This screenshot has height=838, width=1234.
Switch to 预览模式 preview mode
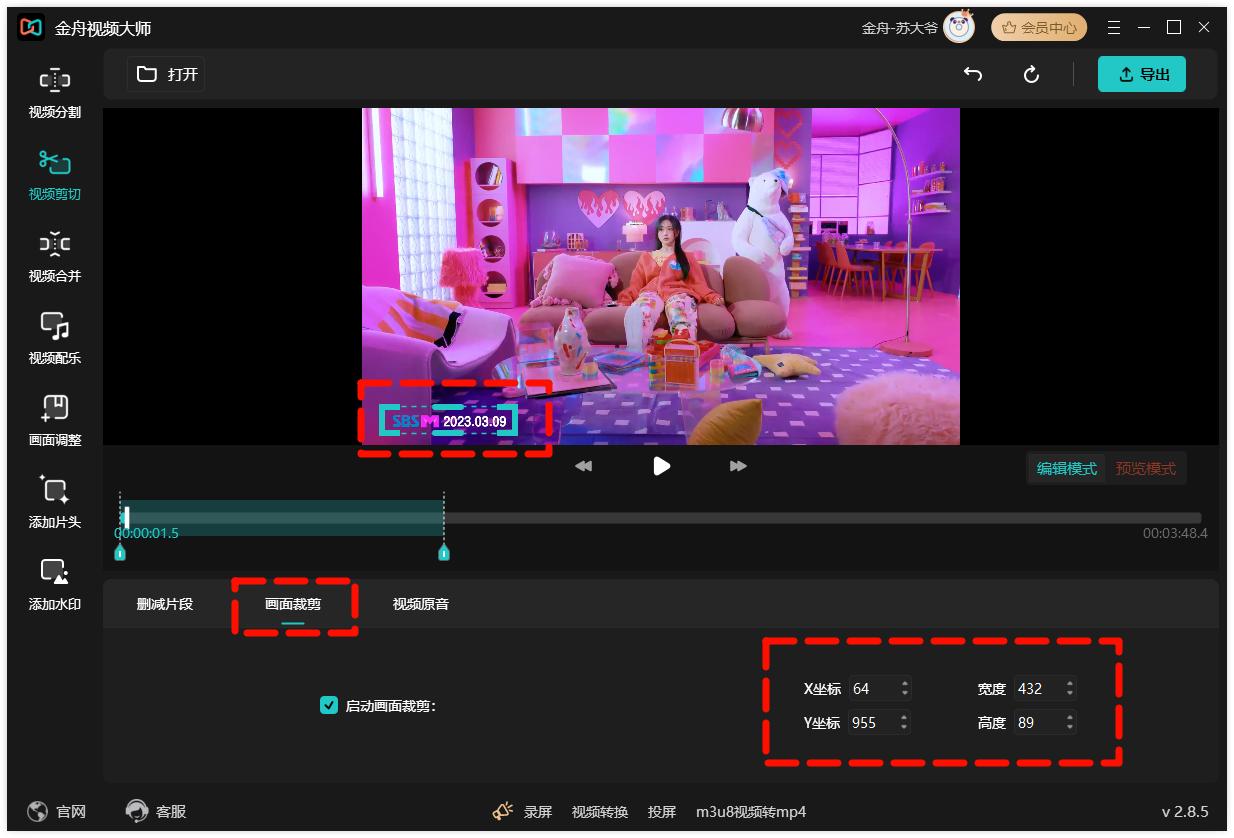(1145, 469)
